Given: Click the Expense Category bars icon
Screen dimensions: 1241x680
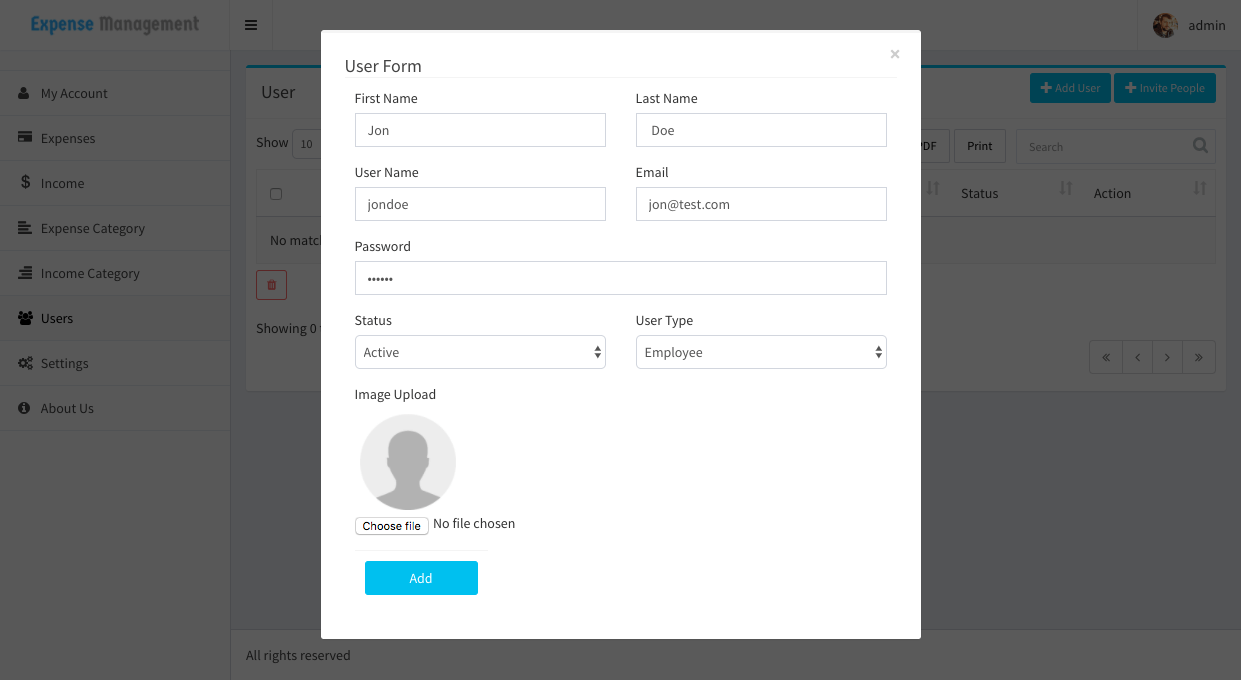Looking at the screenshot, I should point(25,228).
